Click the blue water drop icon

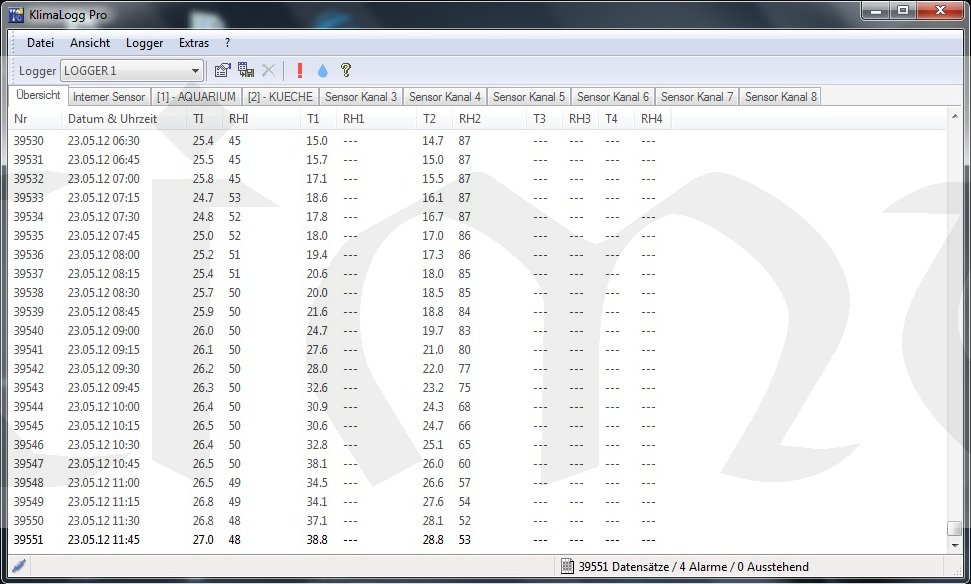pyautogui.click(x=322, y=71)
